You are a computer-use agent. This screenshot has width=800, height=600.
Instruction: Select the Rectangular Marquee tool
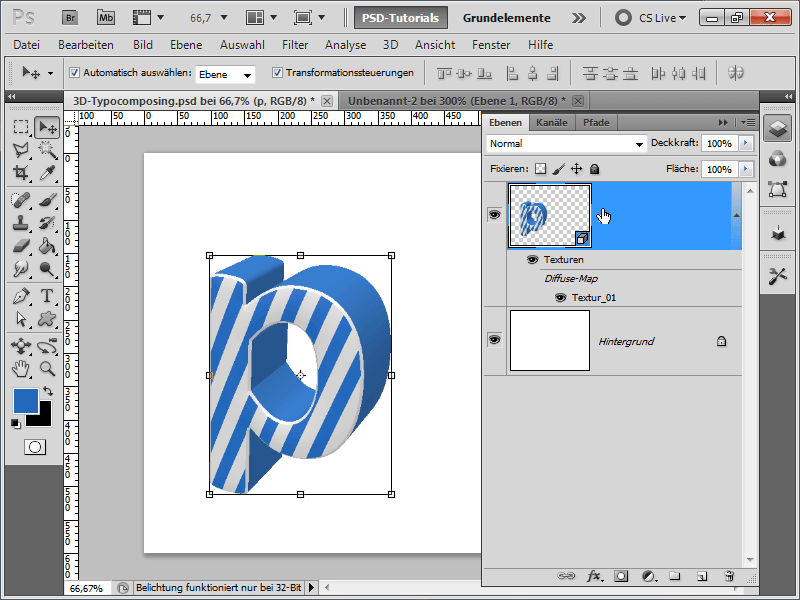pyautogui.click(x=20, y=127)
